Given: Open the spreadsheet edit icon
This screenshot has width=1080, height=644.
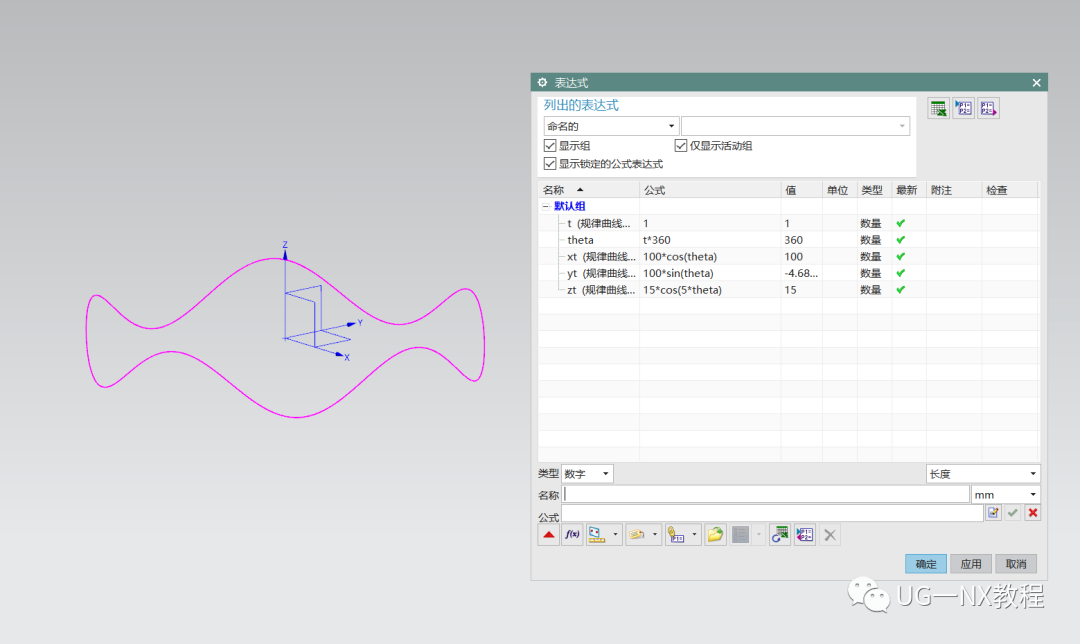Looking at the screenshot, I should coord(938,108).
